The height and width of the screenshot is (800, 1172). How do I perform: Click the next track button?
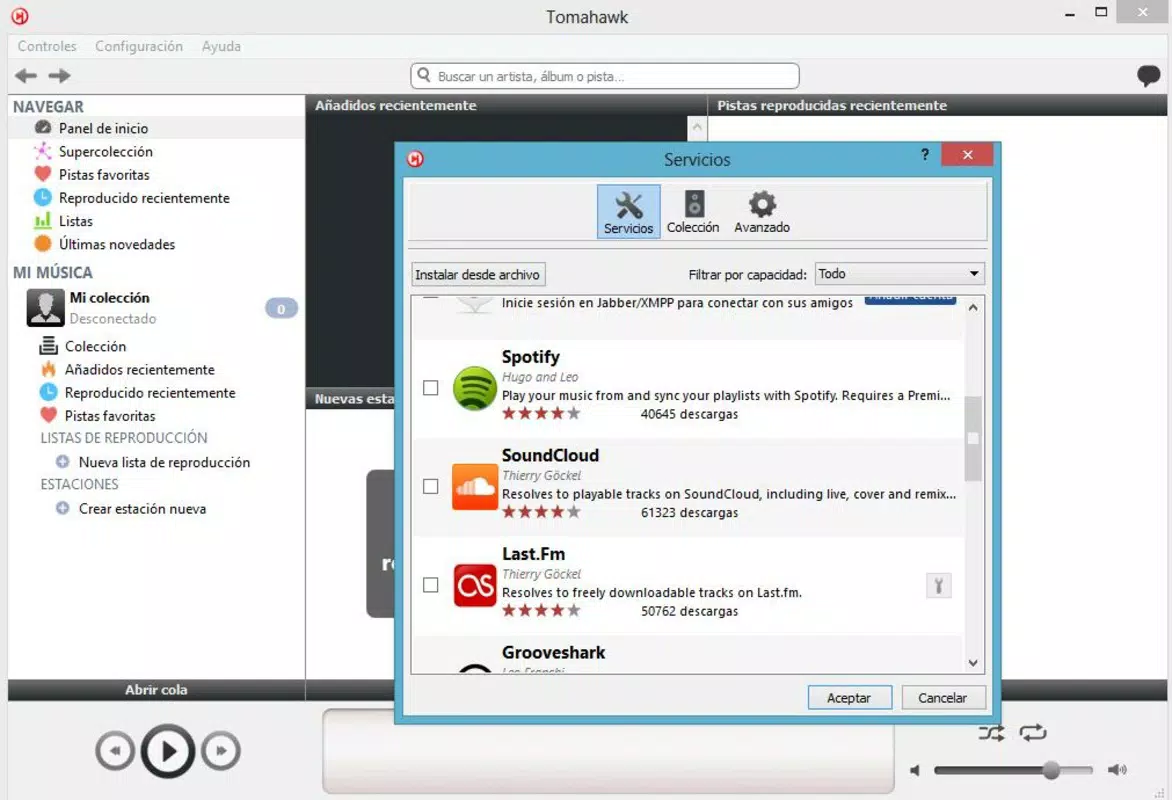[x=221, y=751]
